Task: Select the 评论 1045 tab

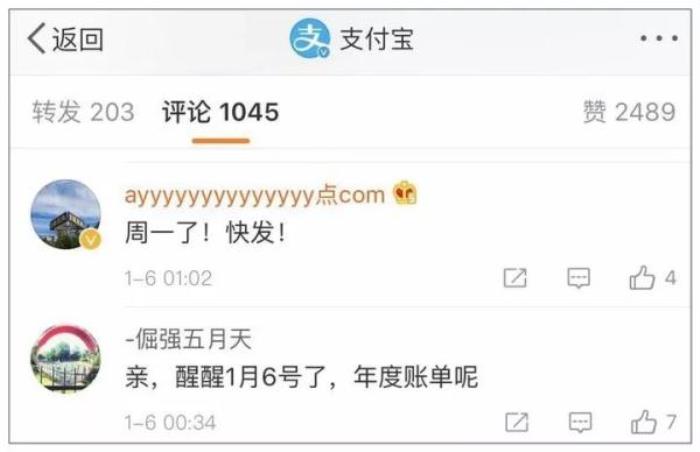Action: tap(221, 112)
